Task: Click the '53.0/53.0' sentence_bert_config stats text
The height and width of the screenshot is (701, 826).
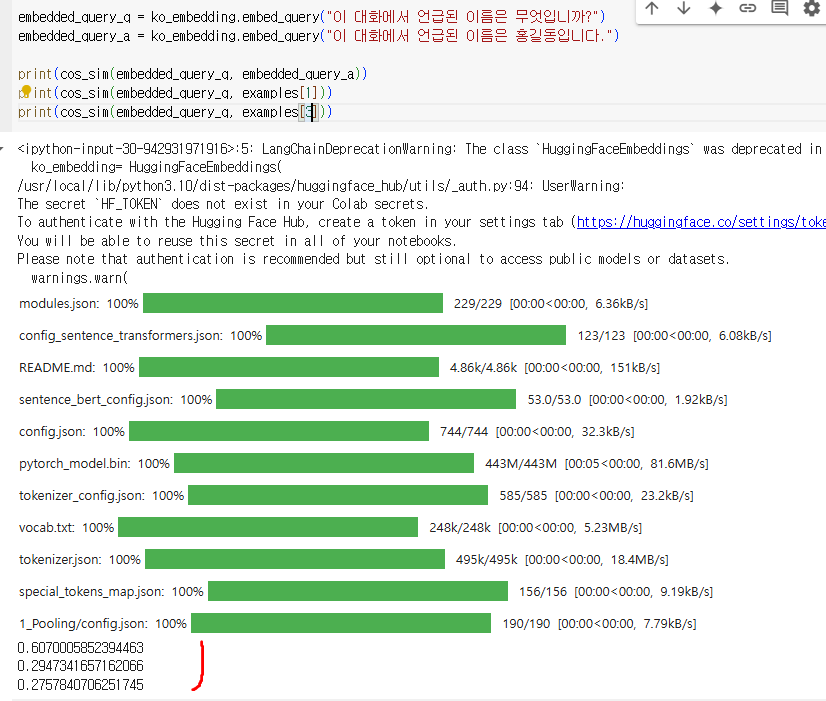Action: click(x=554, y=399)
